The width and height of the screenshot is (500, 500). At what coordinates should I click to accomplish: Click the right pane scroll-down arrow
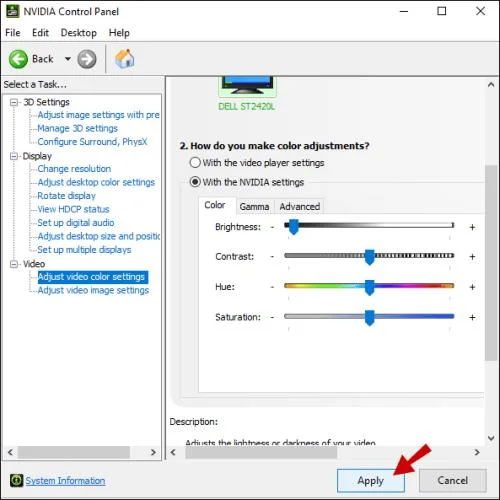click(x=491, y=438)
